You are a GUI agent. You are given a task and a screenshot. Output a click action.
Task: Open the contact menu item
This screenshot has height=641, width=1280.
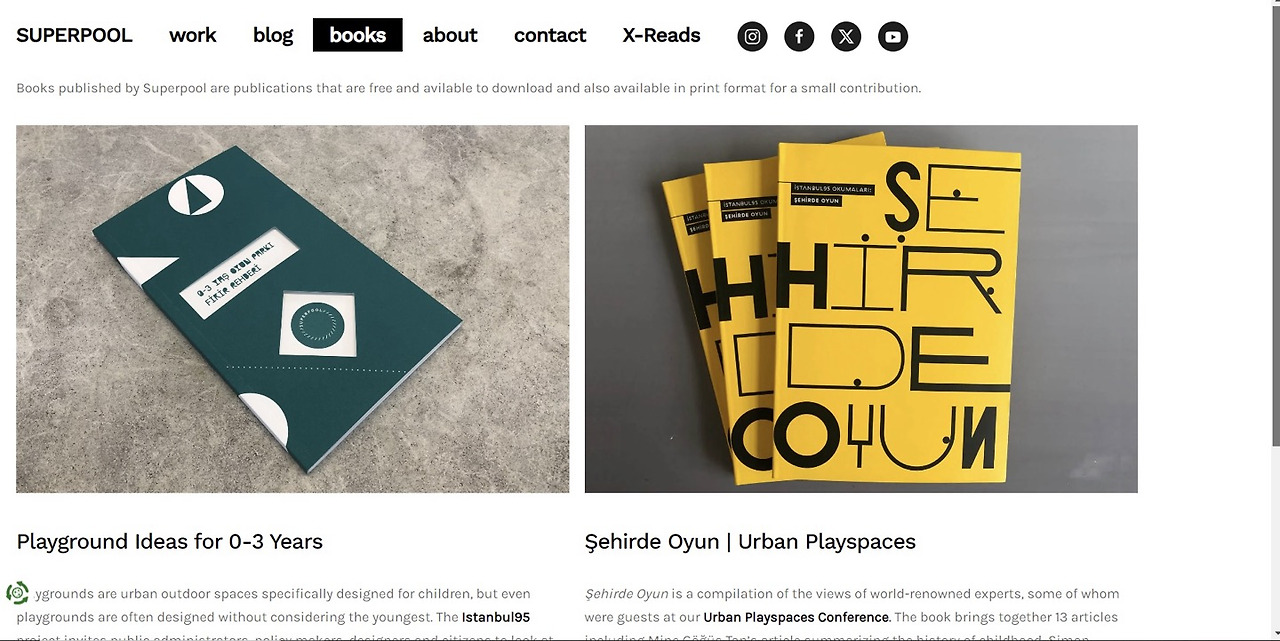pyautogui.click(x=550, y=35)
